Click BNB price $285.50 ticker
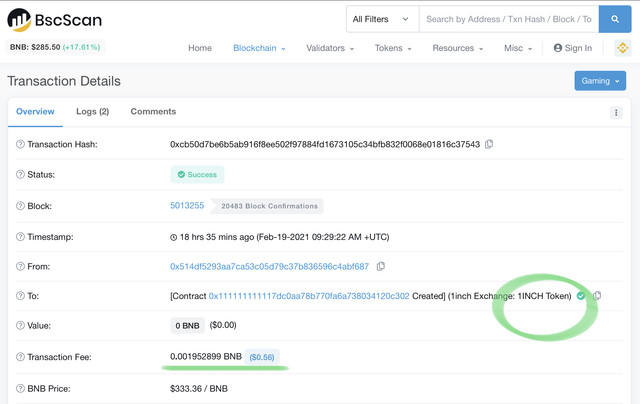The height and width of the screenshot is (404, 640). (55, 47)
